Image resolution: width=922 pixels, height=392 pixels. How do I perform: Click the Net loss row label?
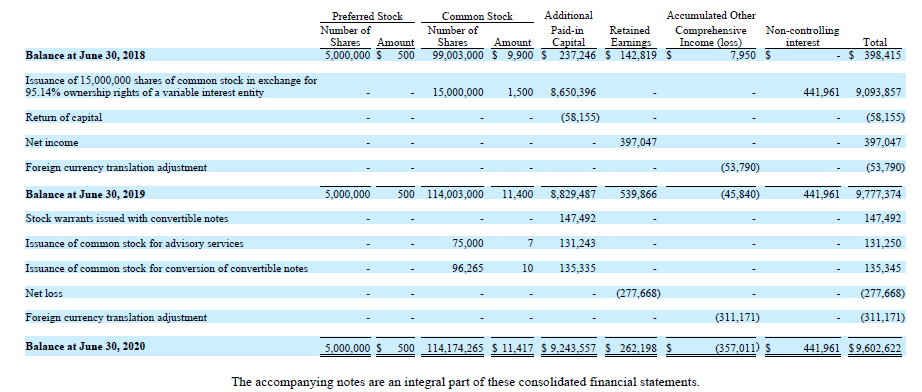[44, 293]
